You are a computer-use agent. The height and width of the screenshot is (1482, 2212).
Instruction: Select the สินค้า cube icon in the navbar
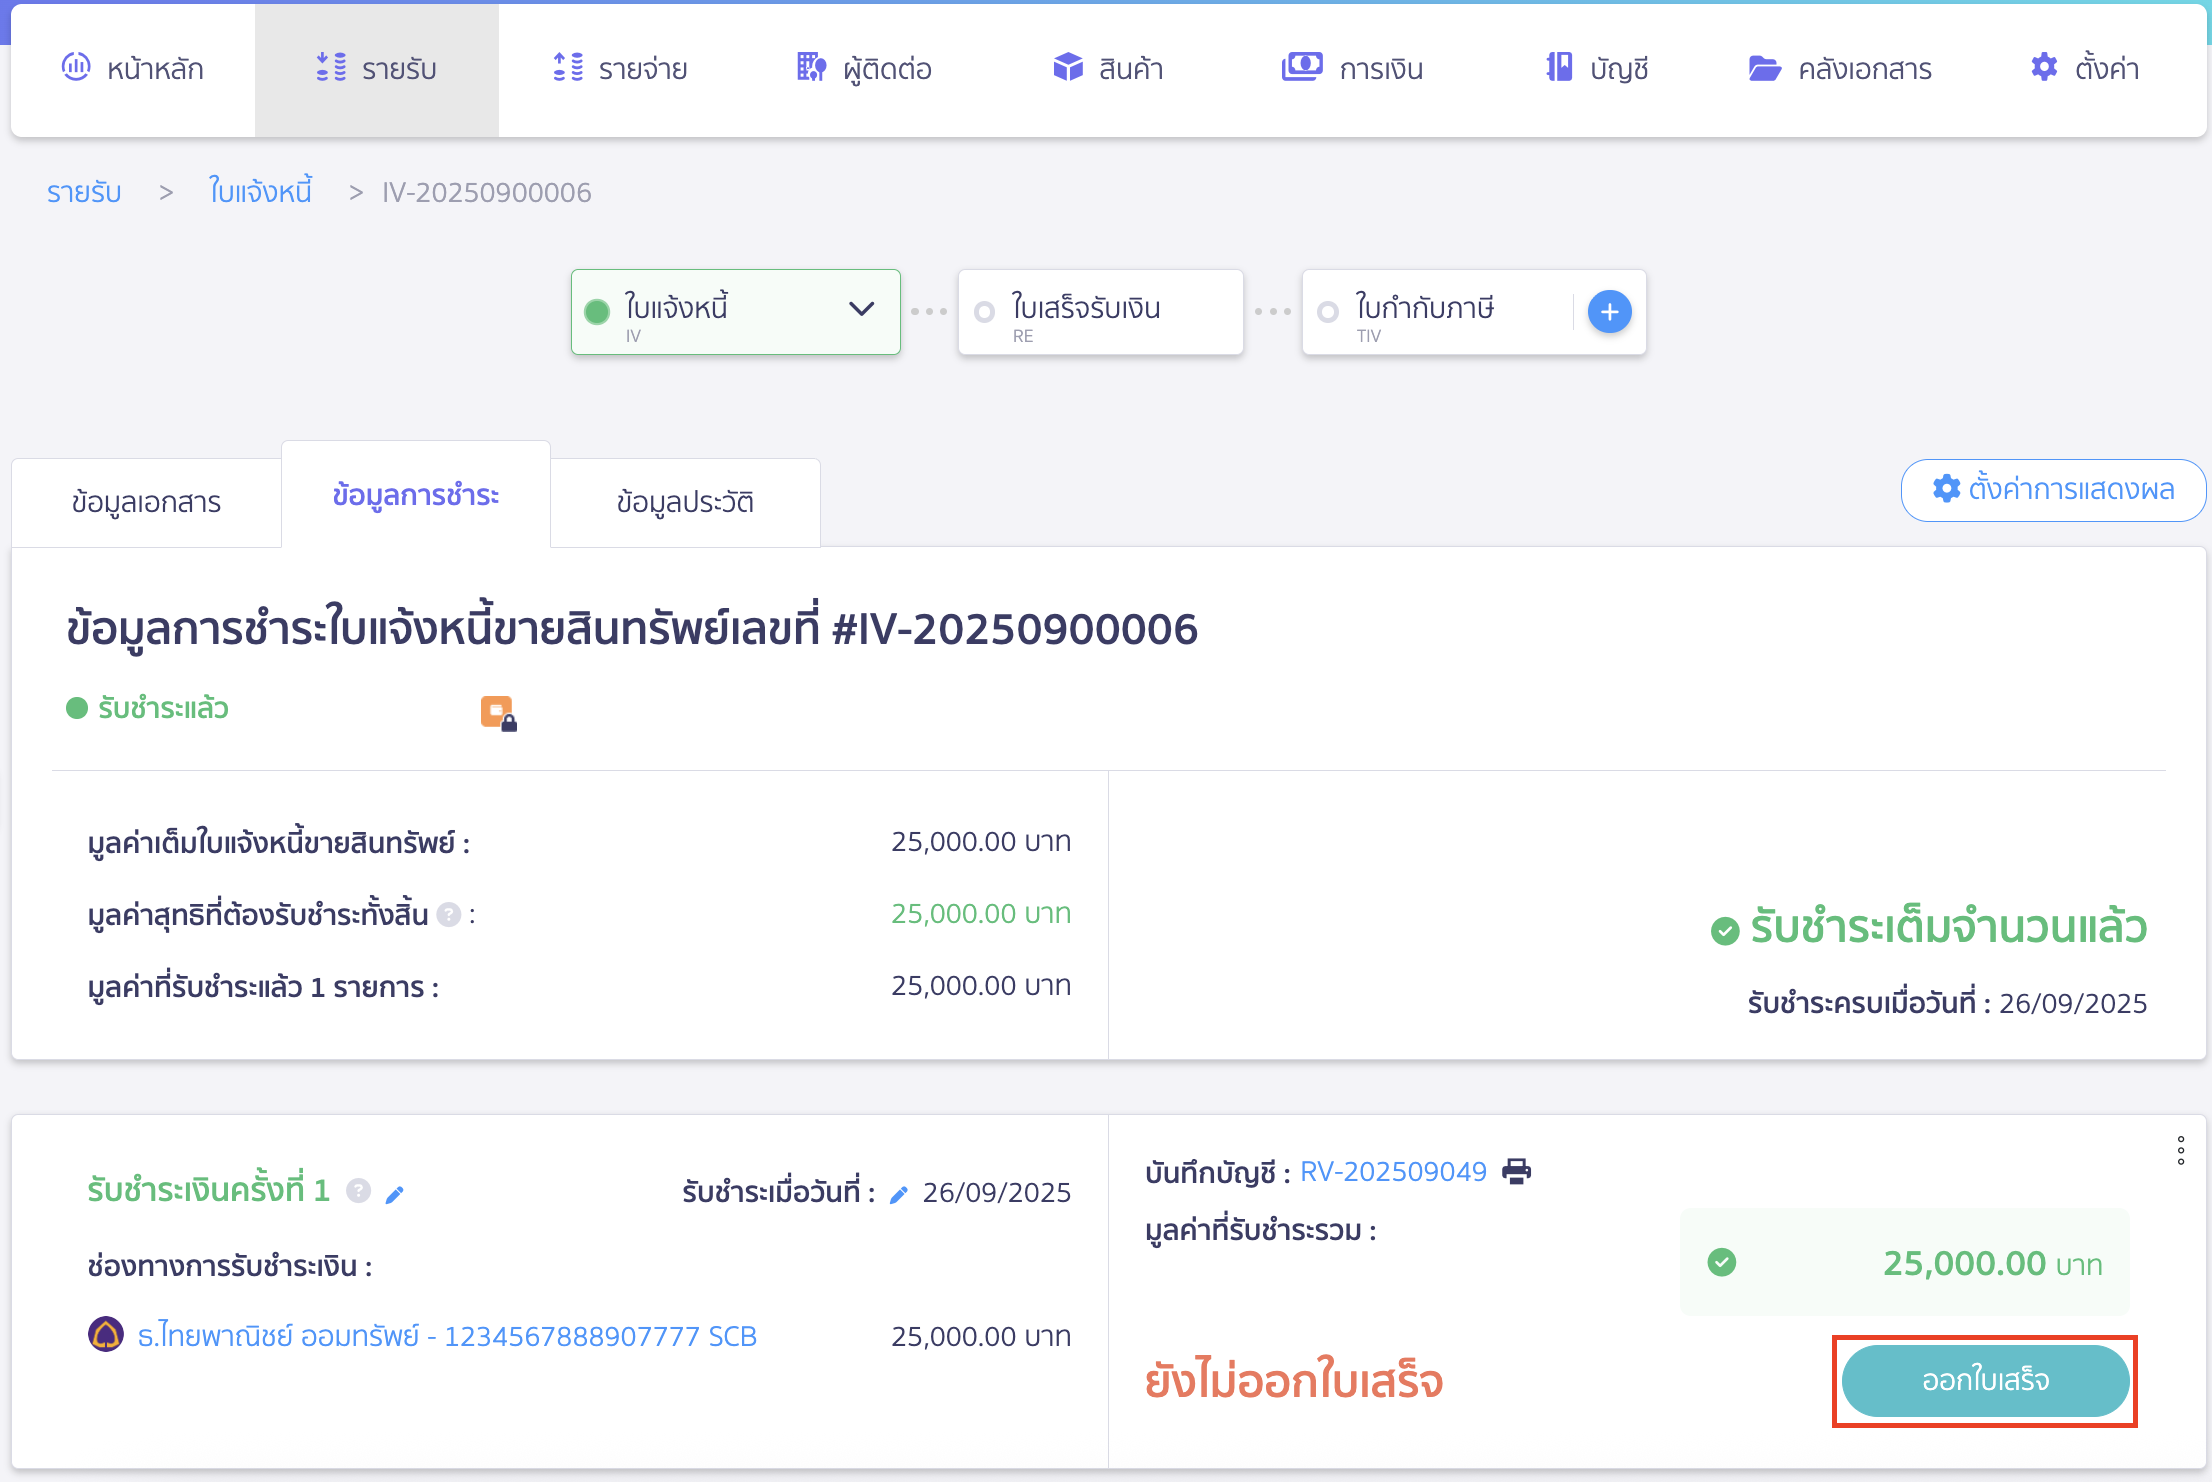pyautogui.click(x=1068, y=68)
